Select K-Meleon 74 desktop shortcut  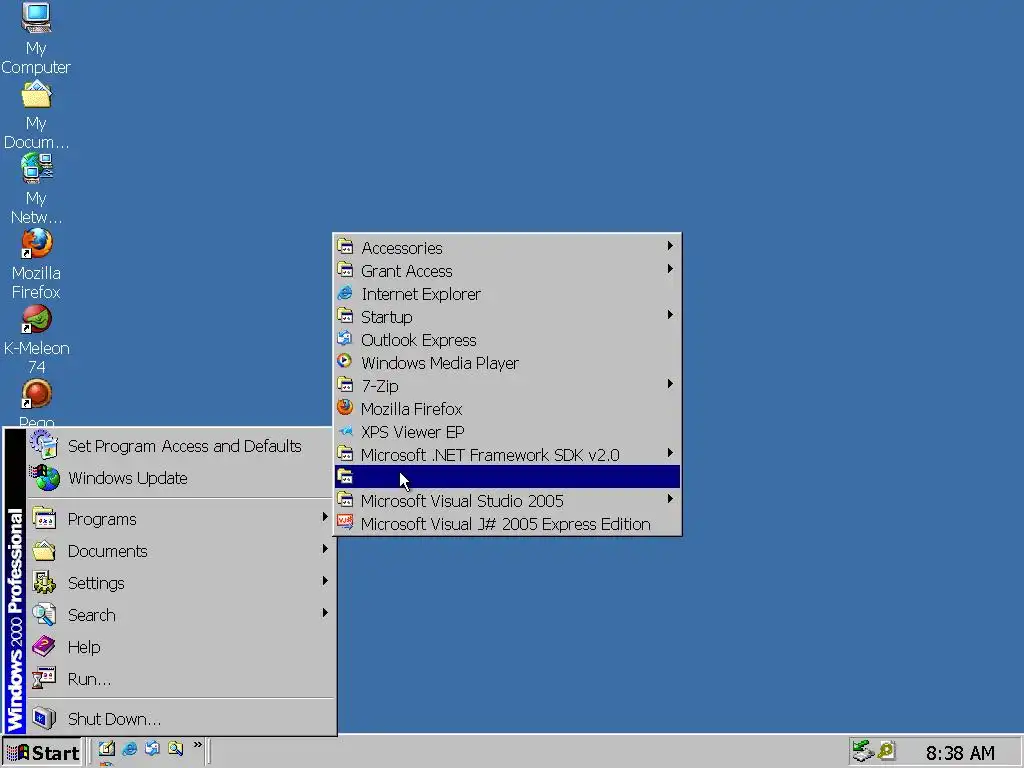(36, 339)
